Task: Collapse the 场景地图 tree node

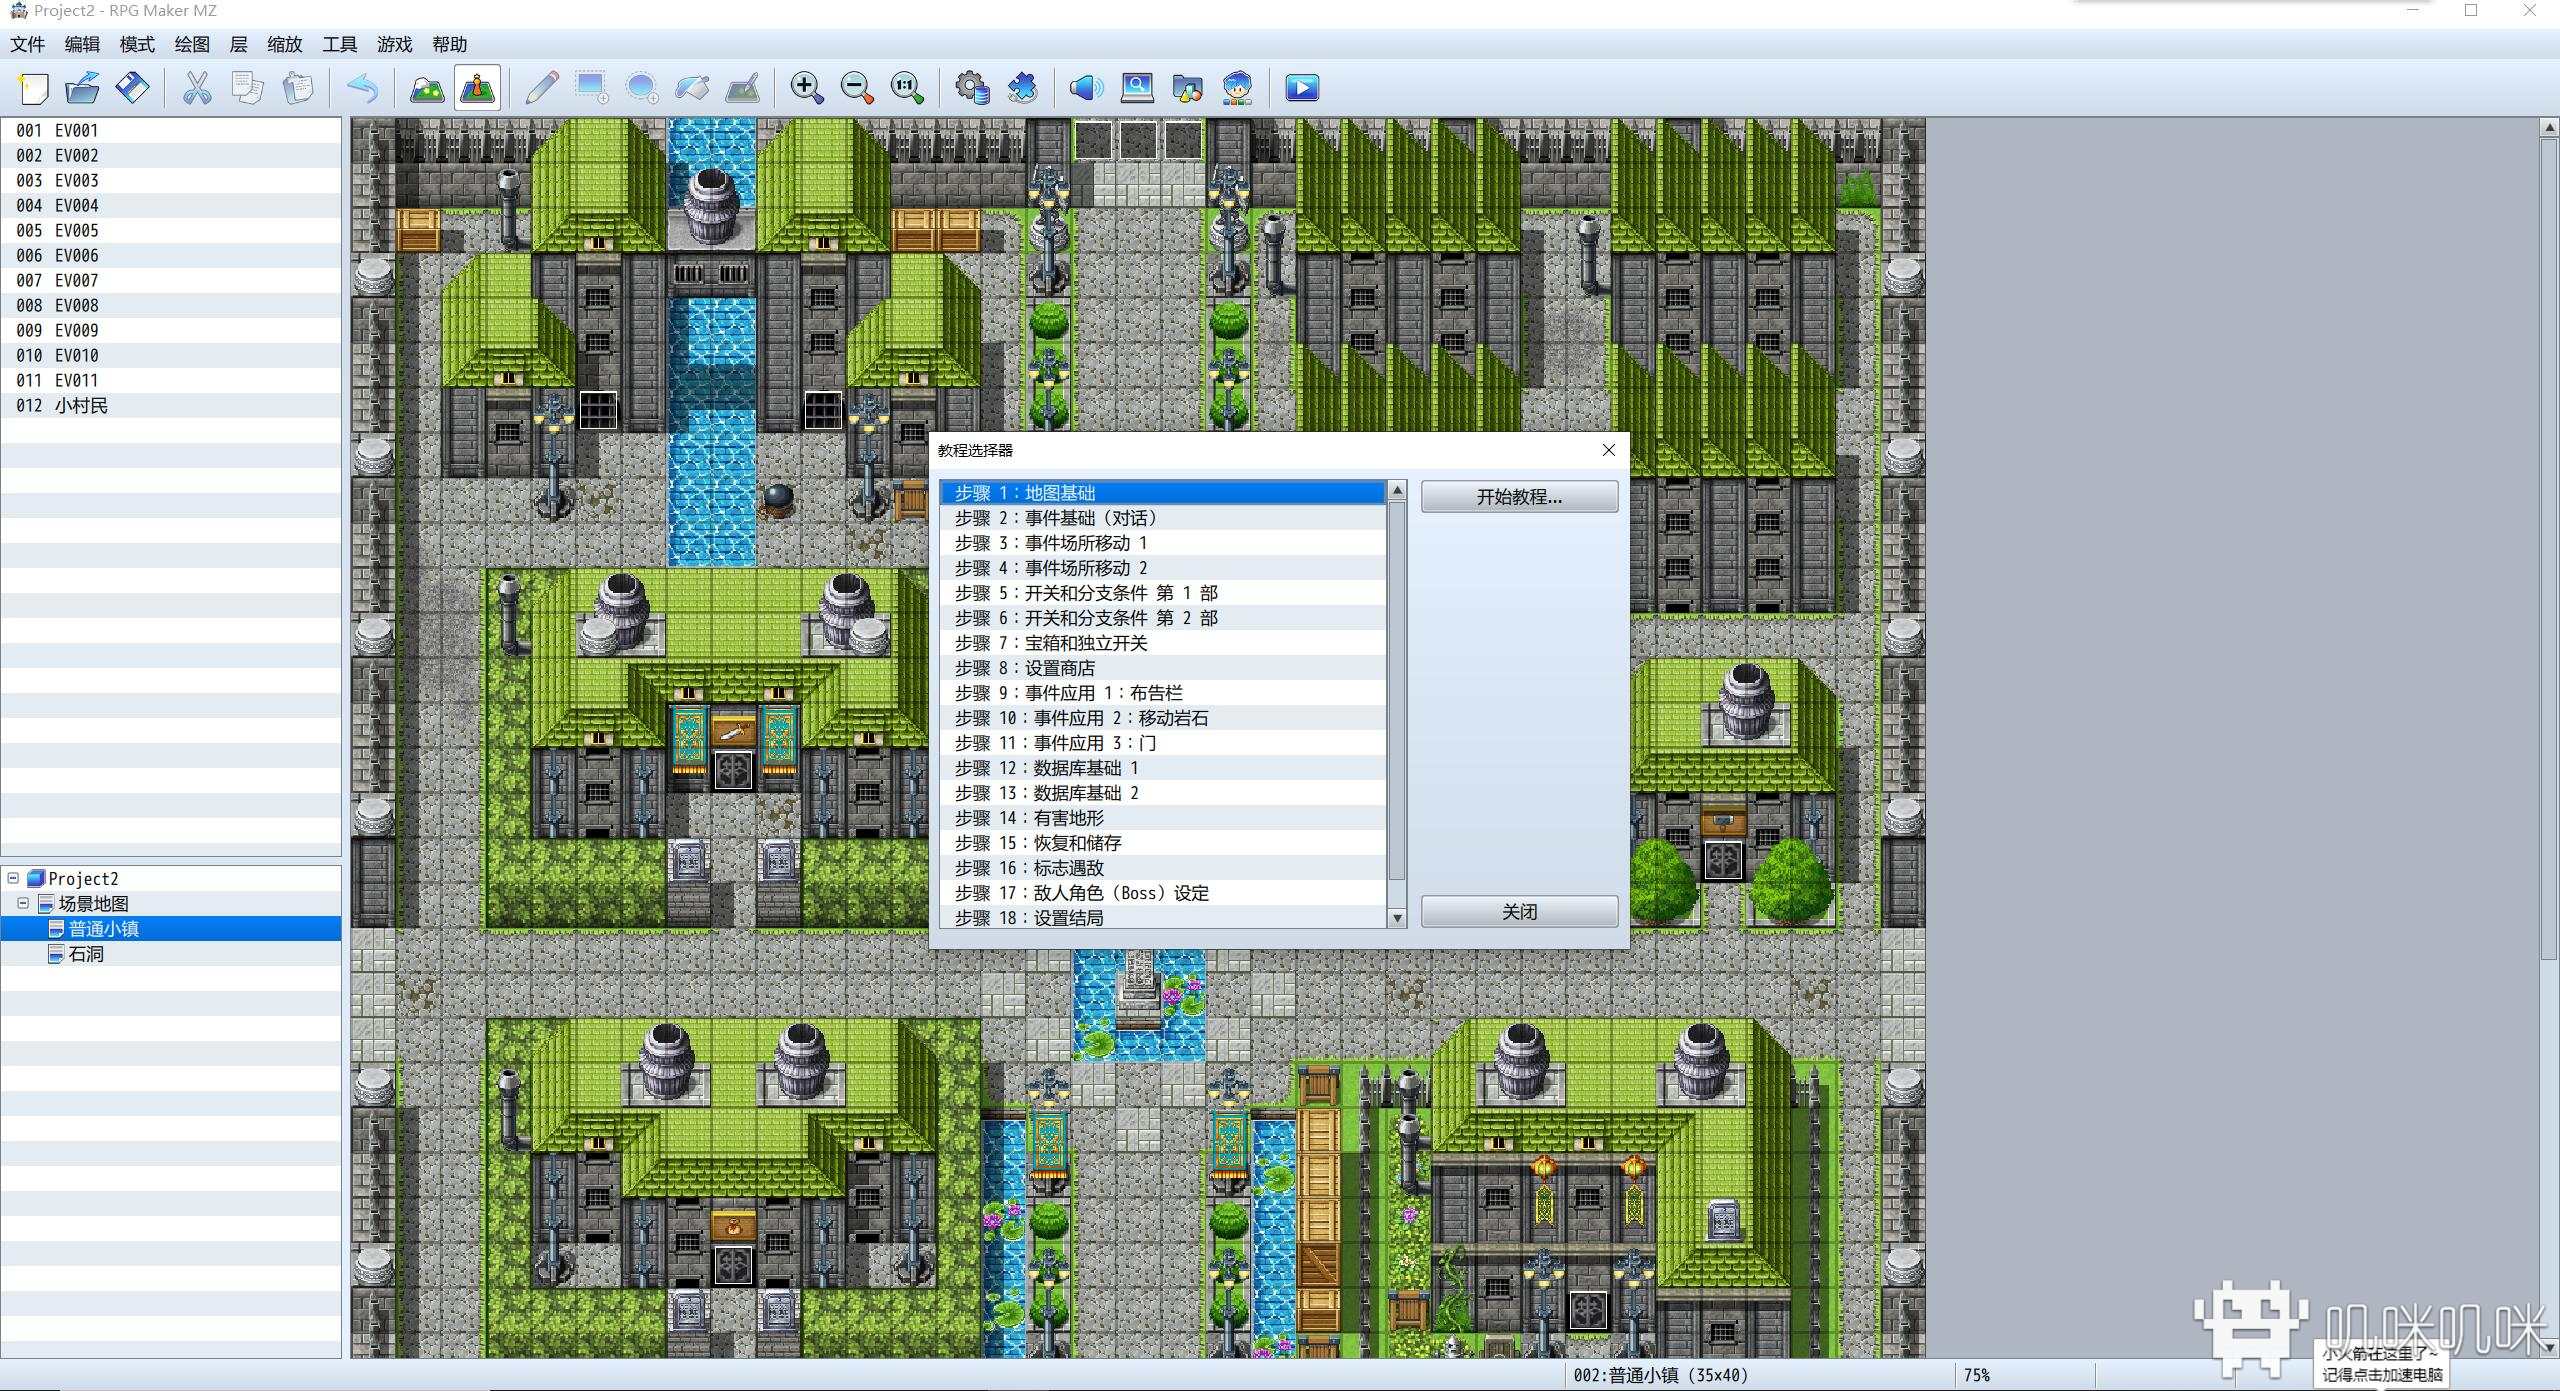Action: (x=23, y=903)
